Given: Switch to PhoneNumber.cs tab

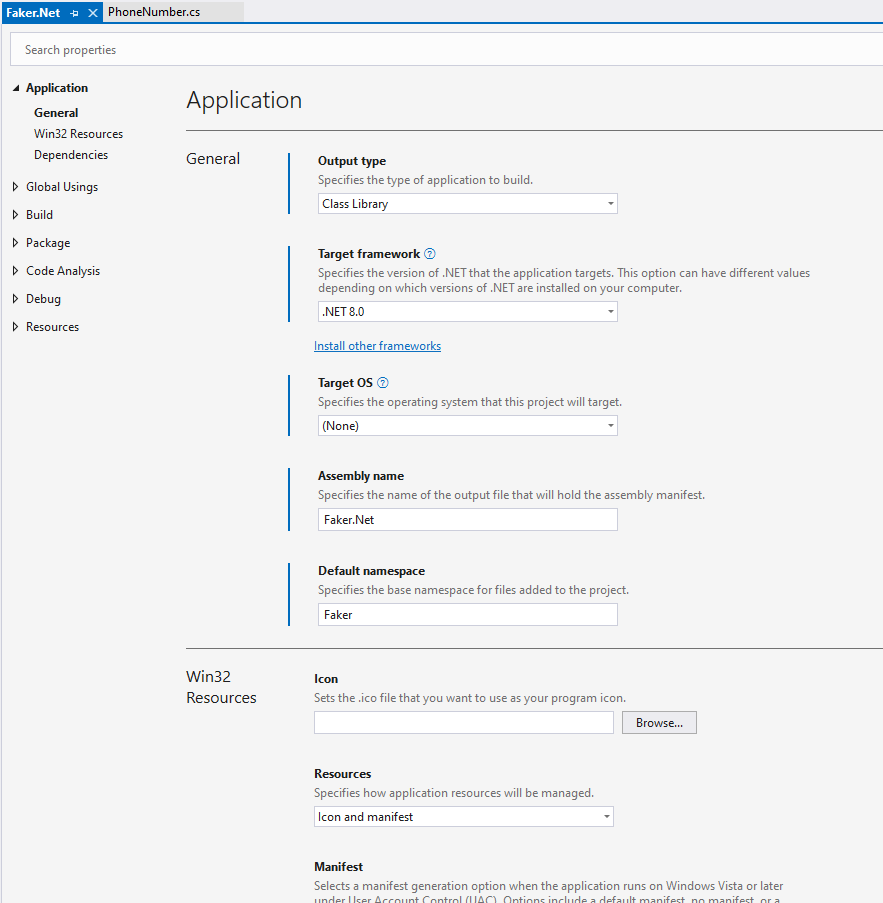Looking at the screenshot, I should [x=154, y=12].
